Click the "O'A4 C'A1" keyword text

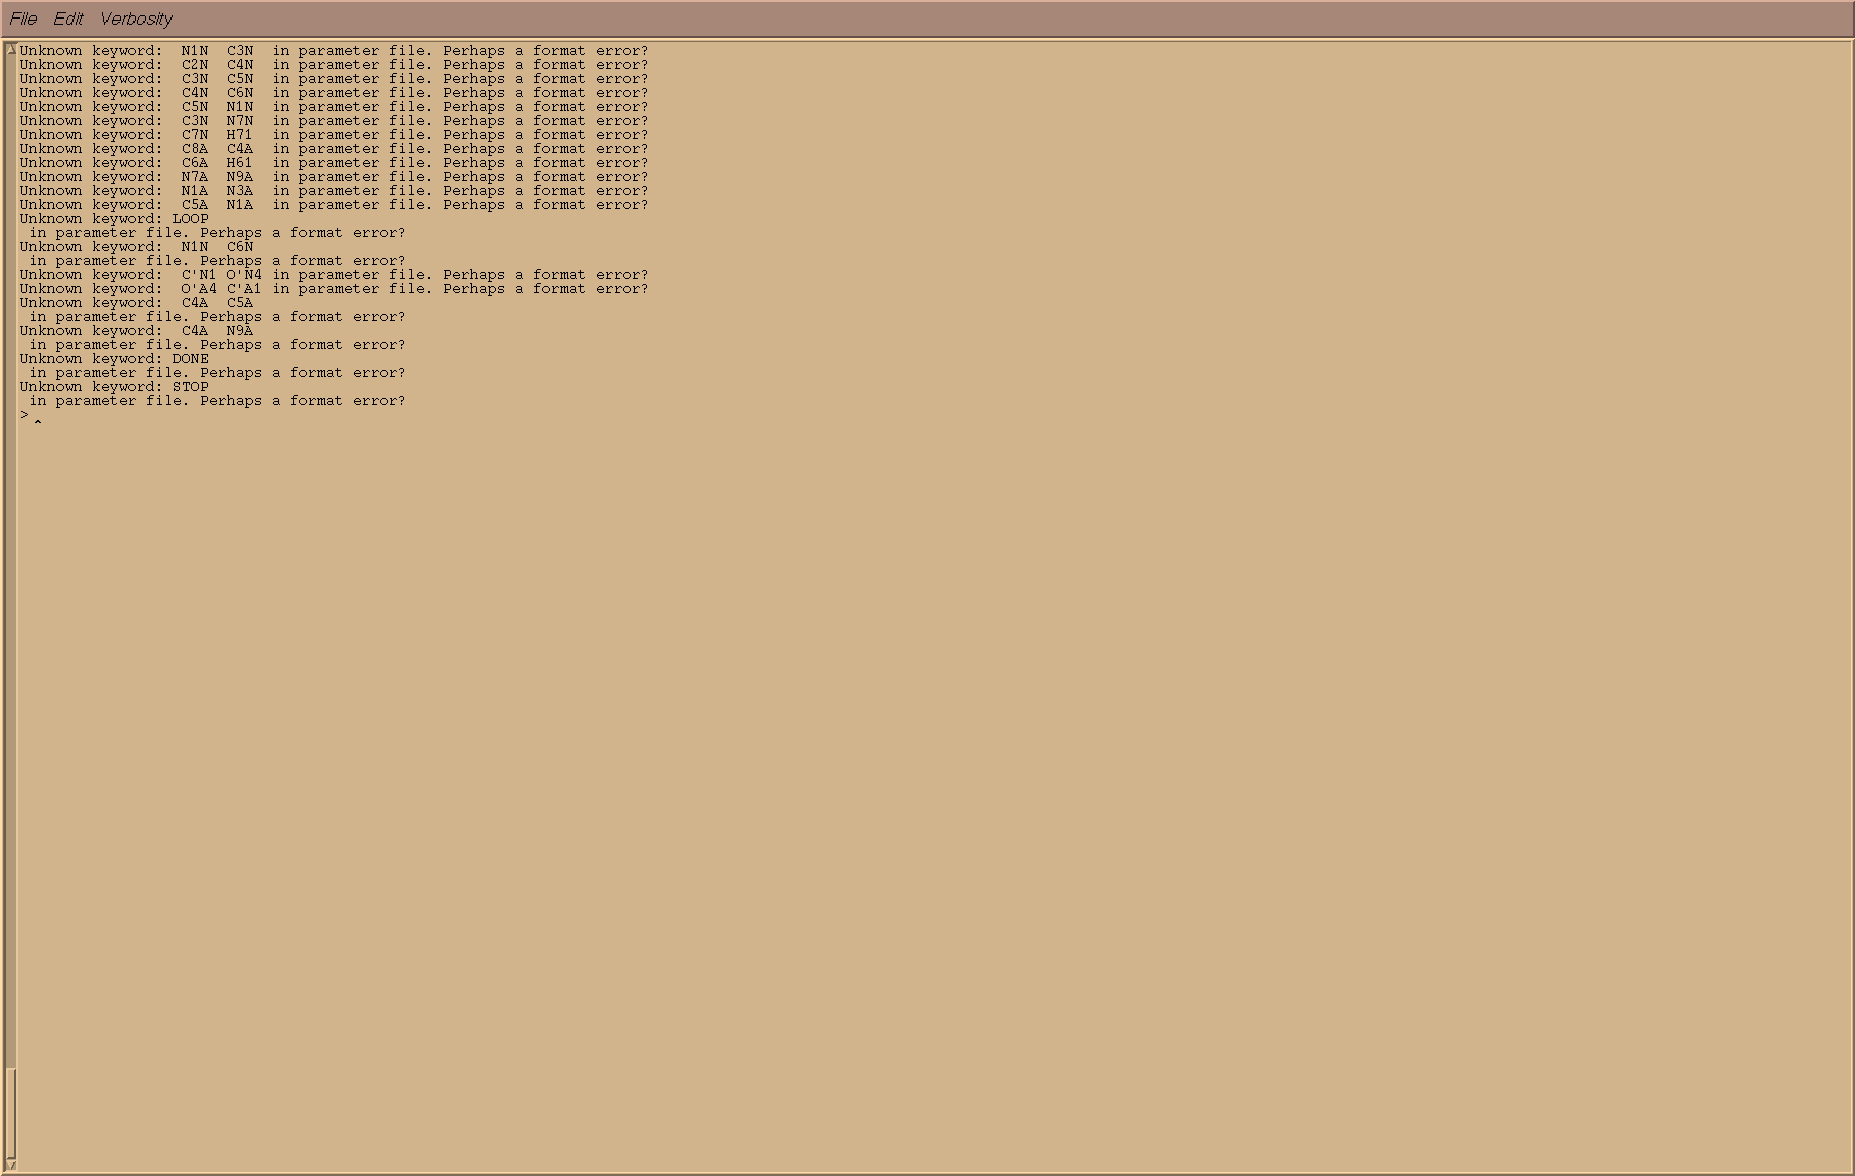pos(221,289)
